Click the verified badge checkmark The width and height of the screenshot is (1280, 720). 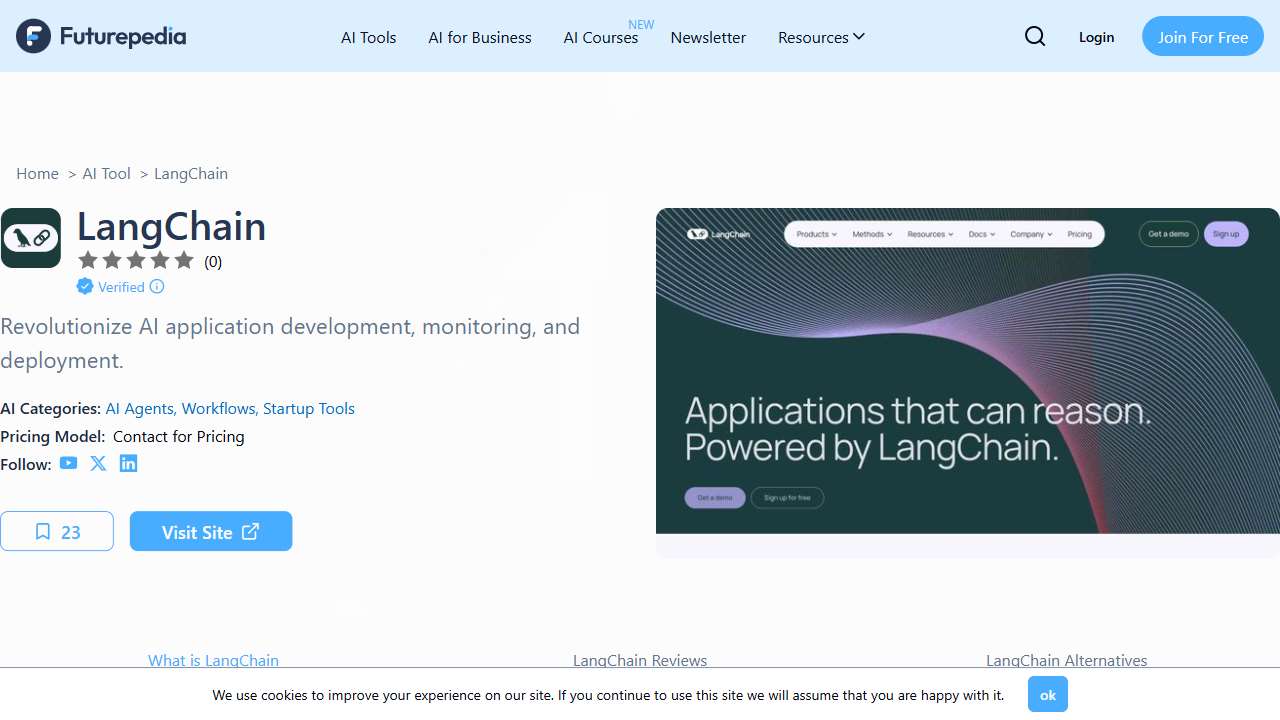(85, 287)
